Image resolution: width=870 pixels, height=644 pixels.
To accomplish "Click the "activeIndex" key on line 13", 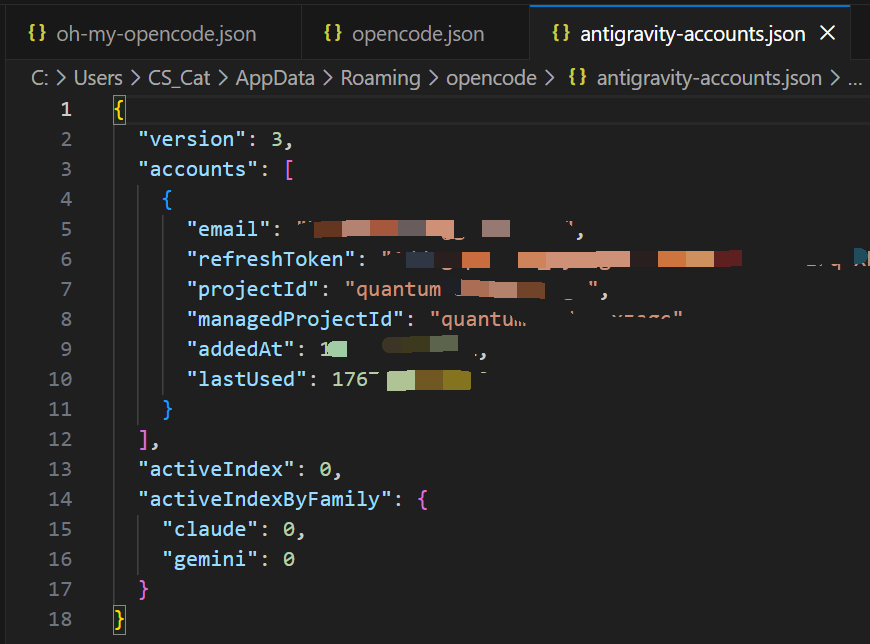I will click(216, 469).
